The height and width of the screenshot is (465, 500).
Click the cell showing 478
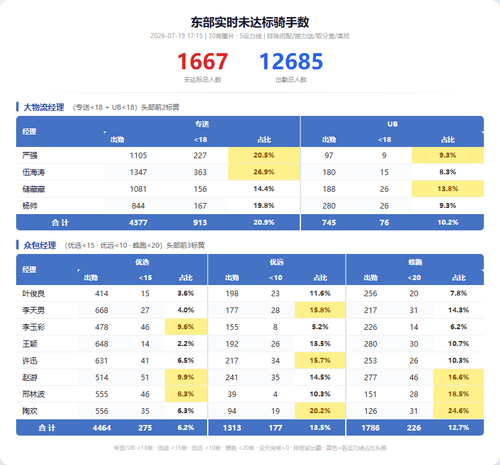pos(101,327)
